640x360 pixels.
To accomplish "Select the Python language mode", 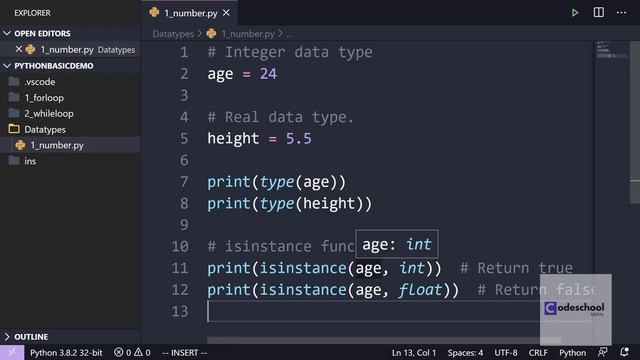I will 572,353.
